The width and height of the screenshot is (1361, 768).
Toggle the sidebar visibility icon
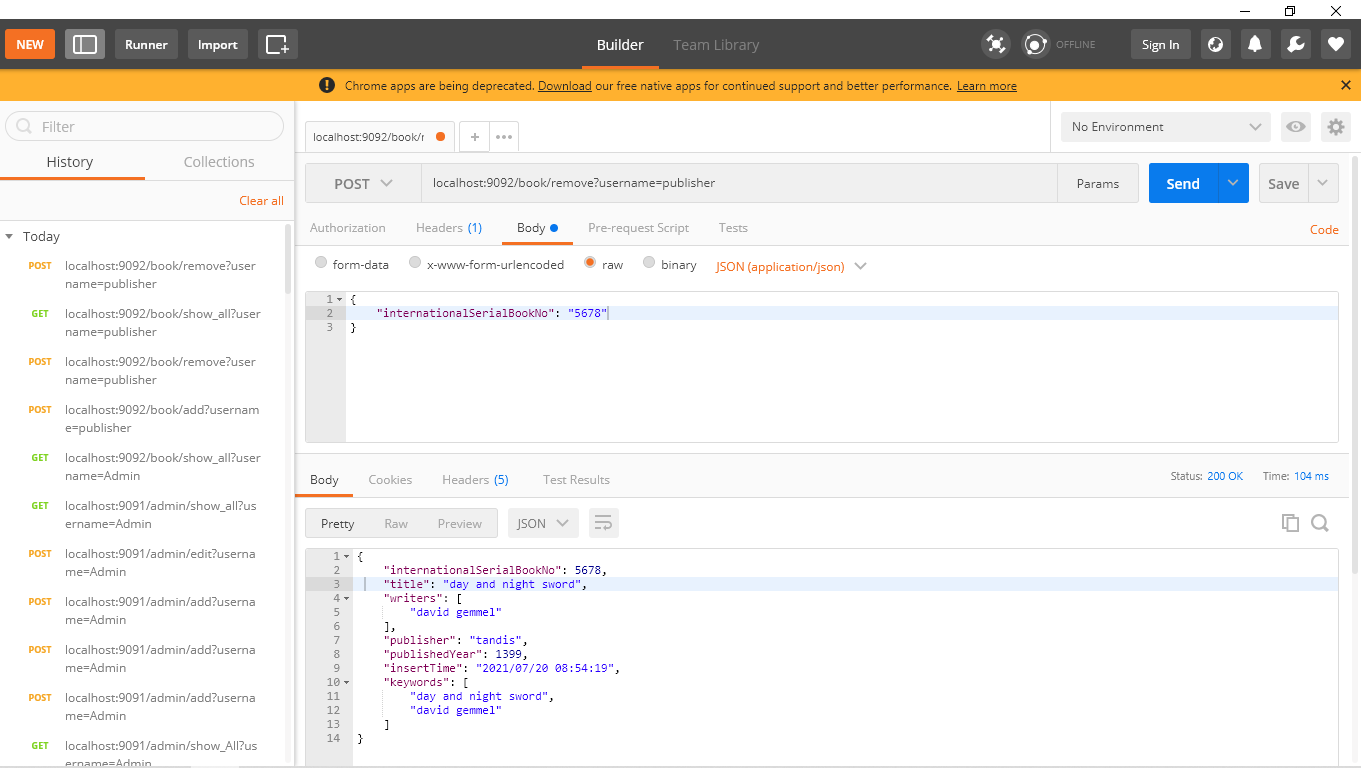(x=85, y=43)
